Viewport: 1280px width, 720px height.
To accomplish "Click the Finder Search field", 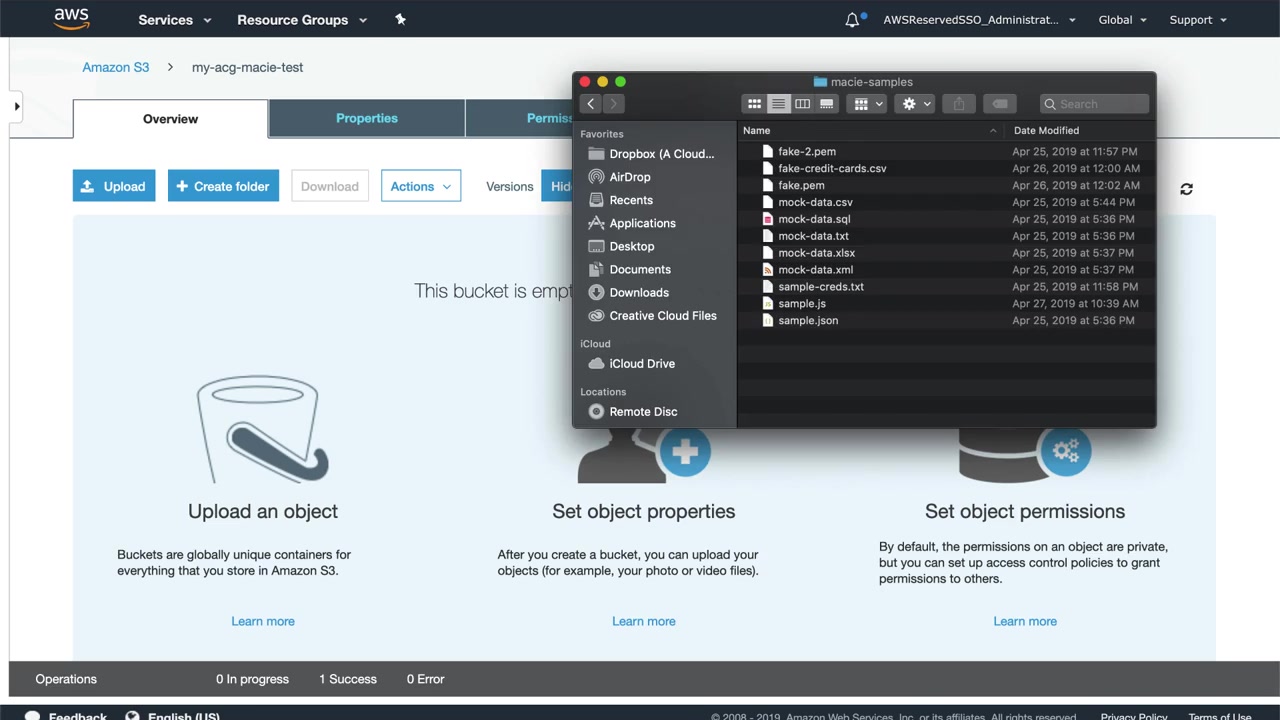I will 1094,104.
